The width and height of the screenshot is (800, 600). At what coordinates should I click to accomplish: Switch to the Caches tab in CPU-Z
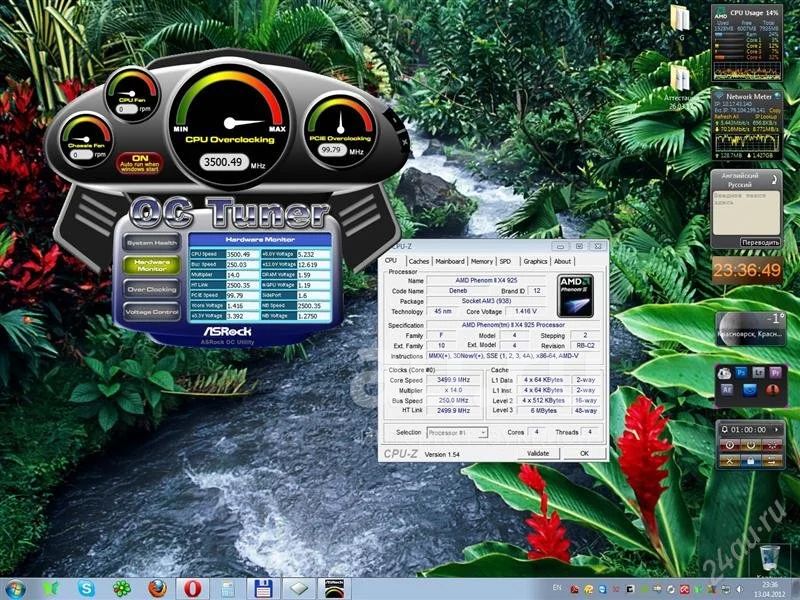click(419, 261)
